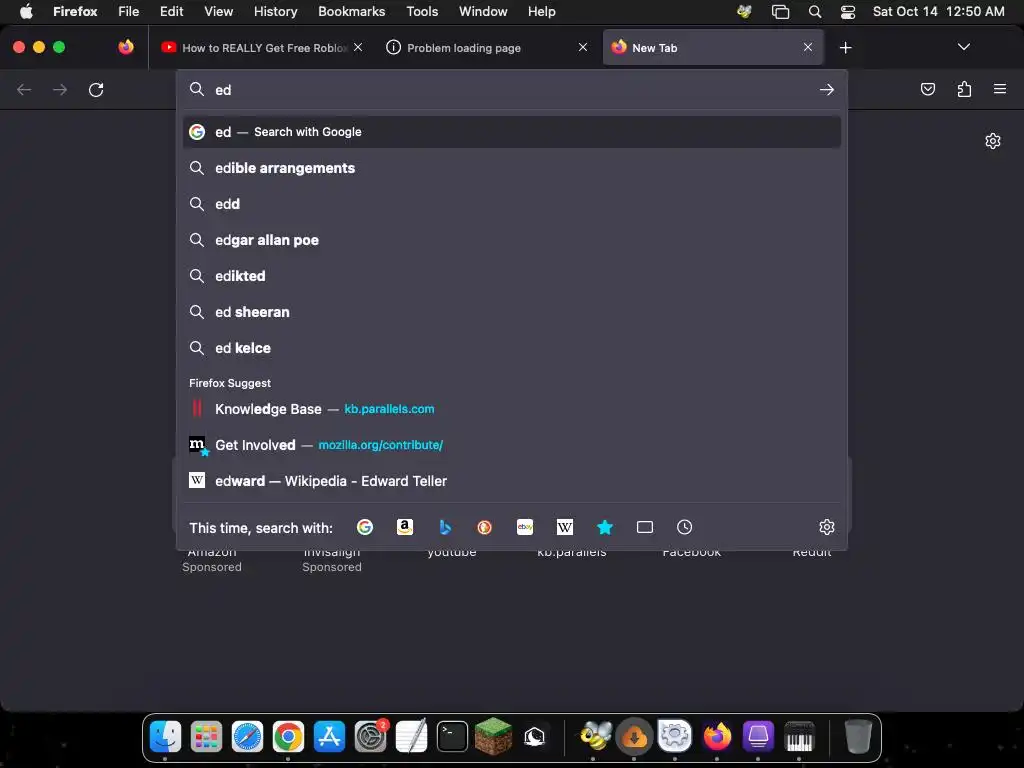
Task: Open the History menu
Action: [x=276, y=12]
